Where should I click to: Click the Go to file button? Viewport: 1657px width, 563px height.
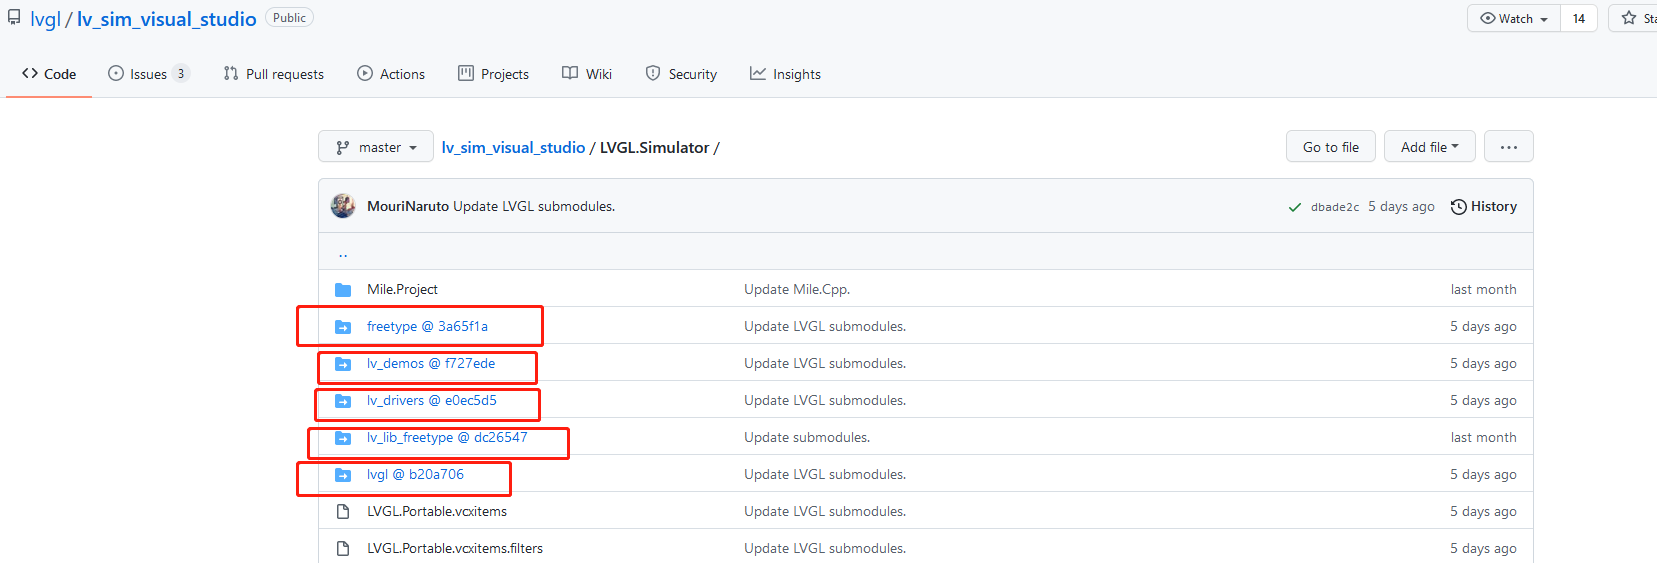[1331, 147]
